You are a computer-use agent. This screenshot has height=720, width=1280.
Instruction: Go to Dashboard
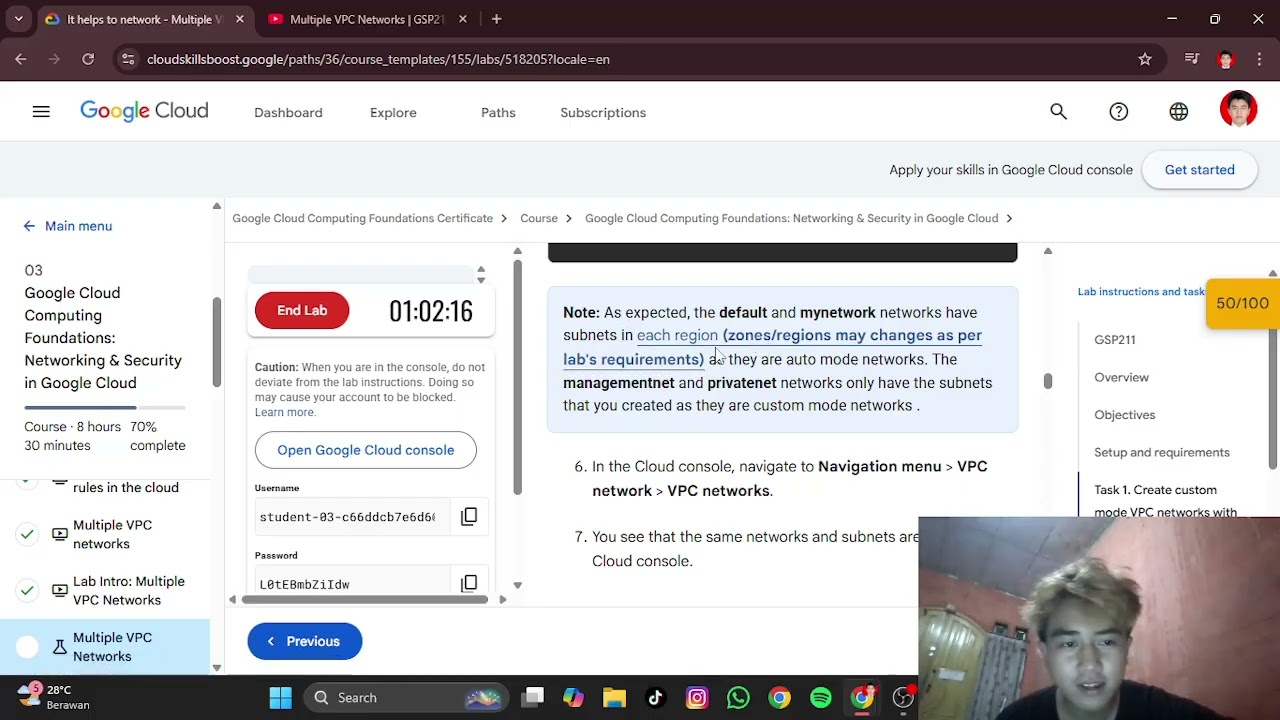(288, 112)
